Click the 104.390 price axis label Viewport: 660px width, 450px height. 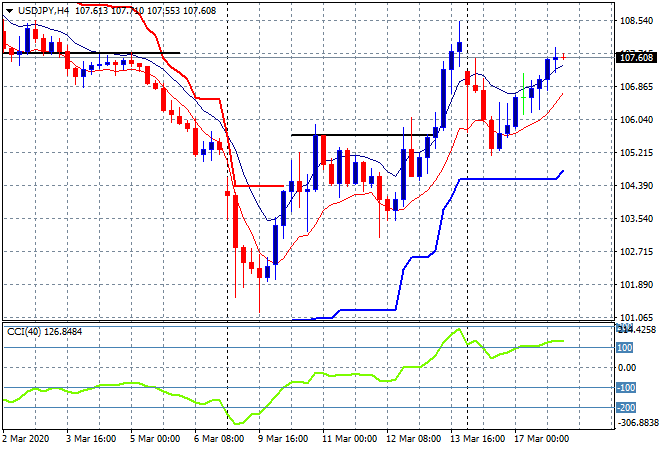tap(635, 186)
